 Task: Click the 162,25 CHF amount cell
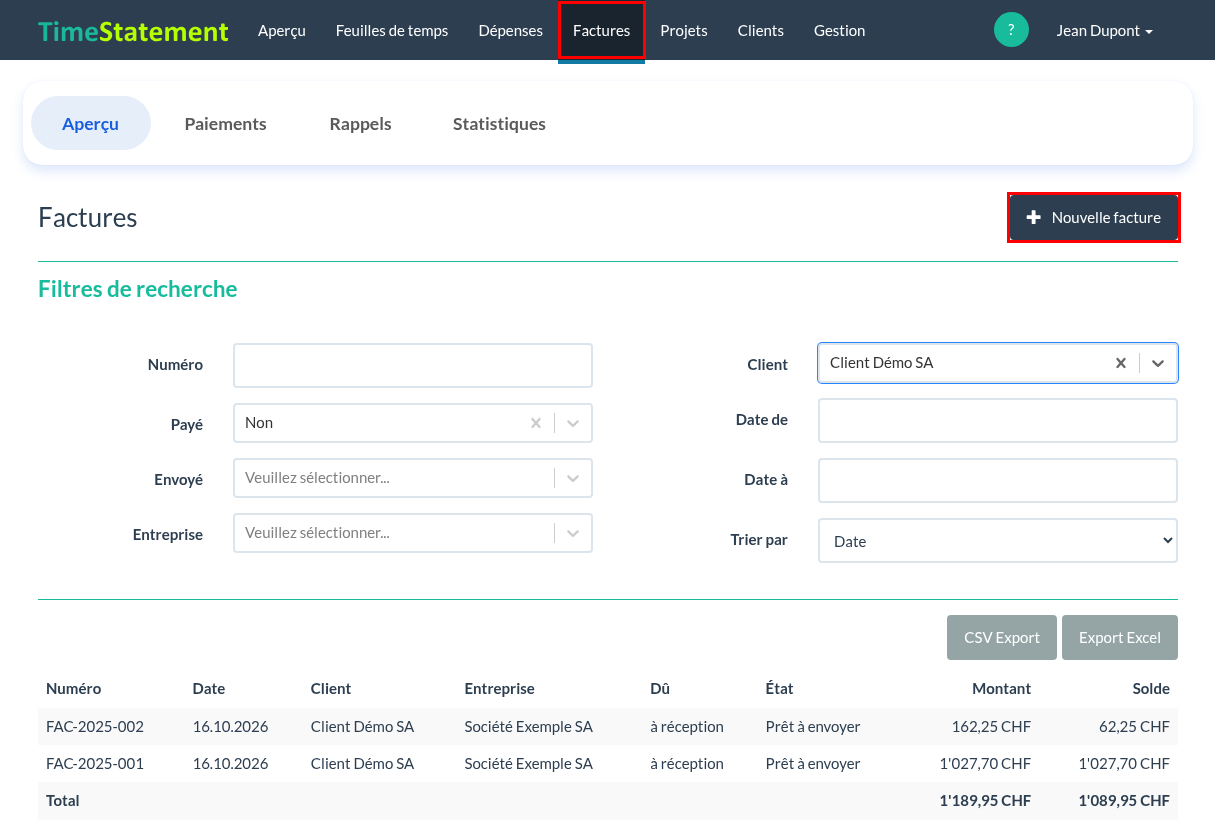point(991,727)
